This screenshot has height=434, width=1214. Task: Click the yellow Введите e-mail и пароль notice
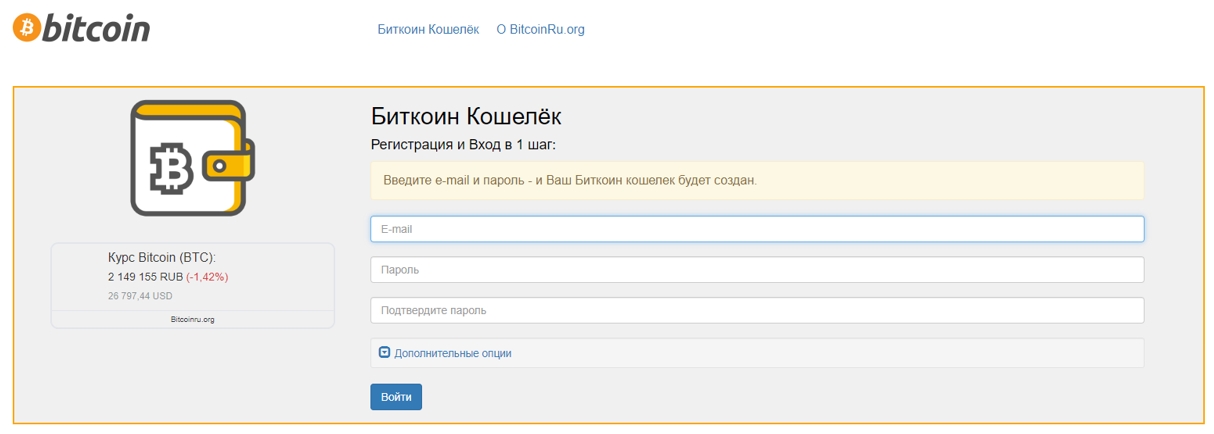pyautogui.click(x=757, y=181)
